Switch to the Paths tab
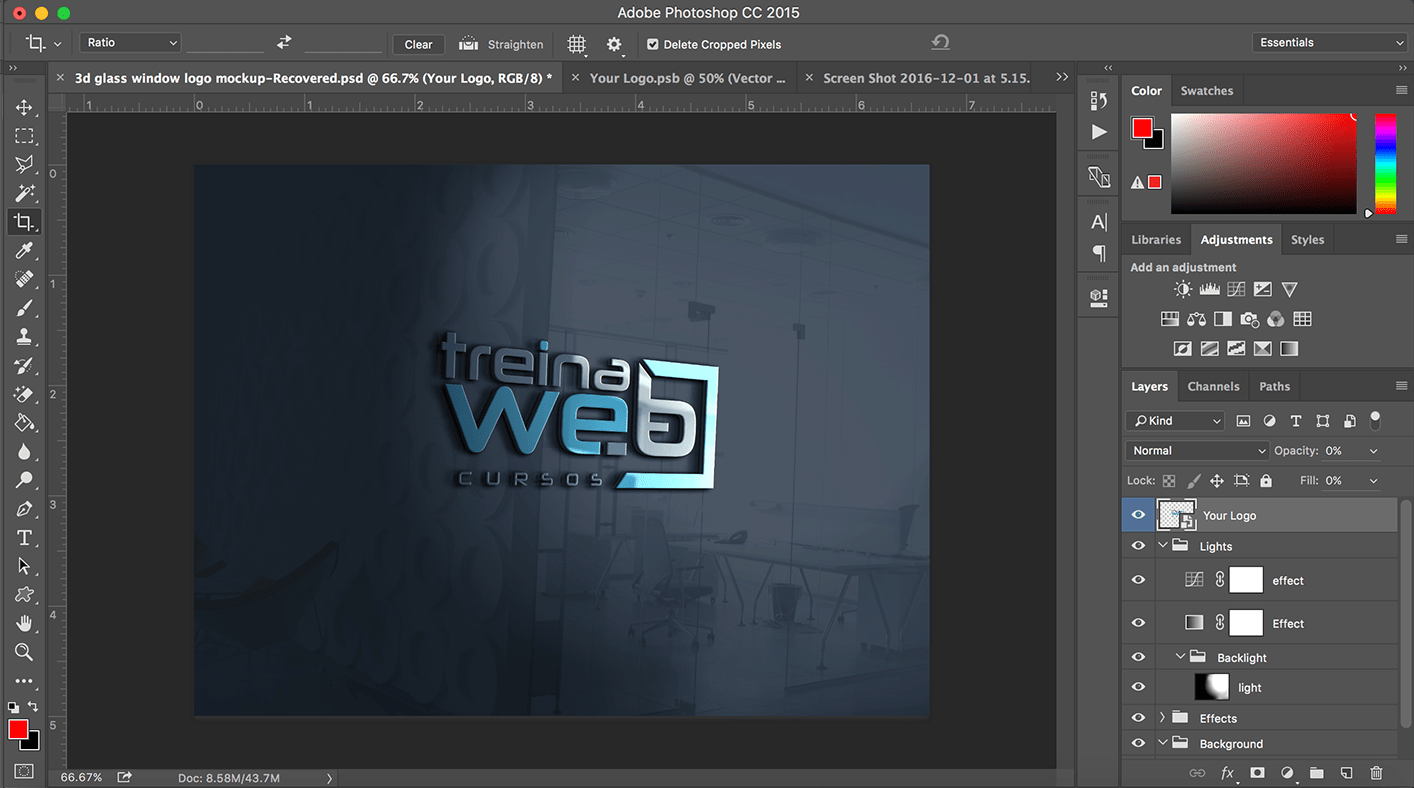The image size is (1414, 788). pyautogui.click(x=1274, y=387)
